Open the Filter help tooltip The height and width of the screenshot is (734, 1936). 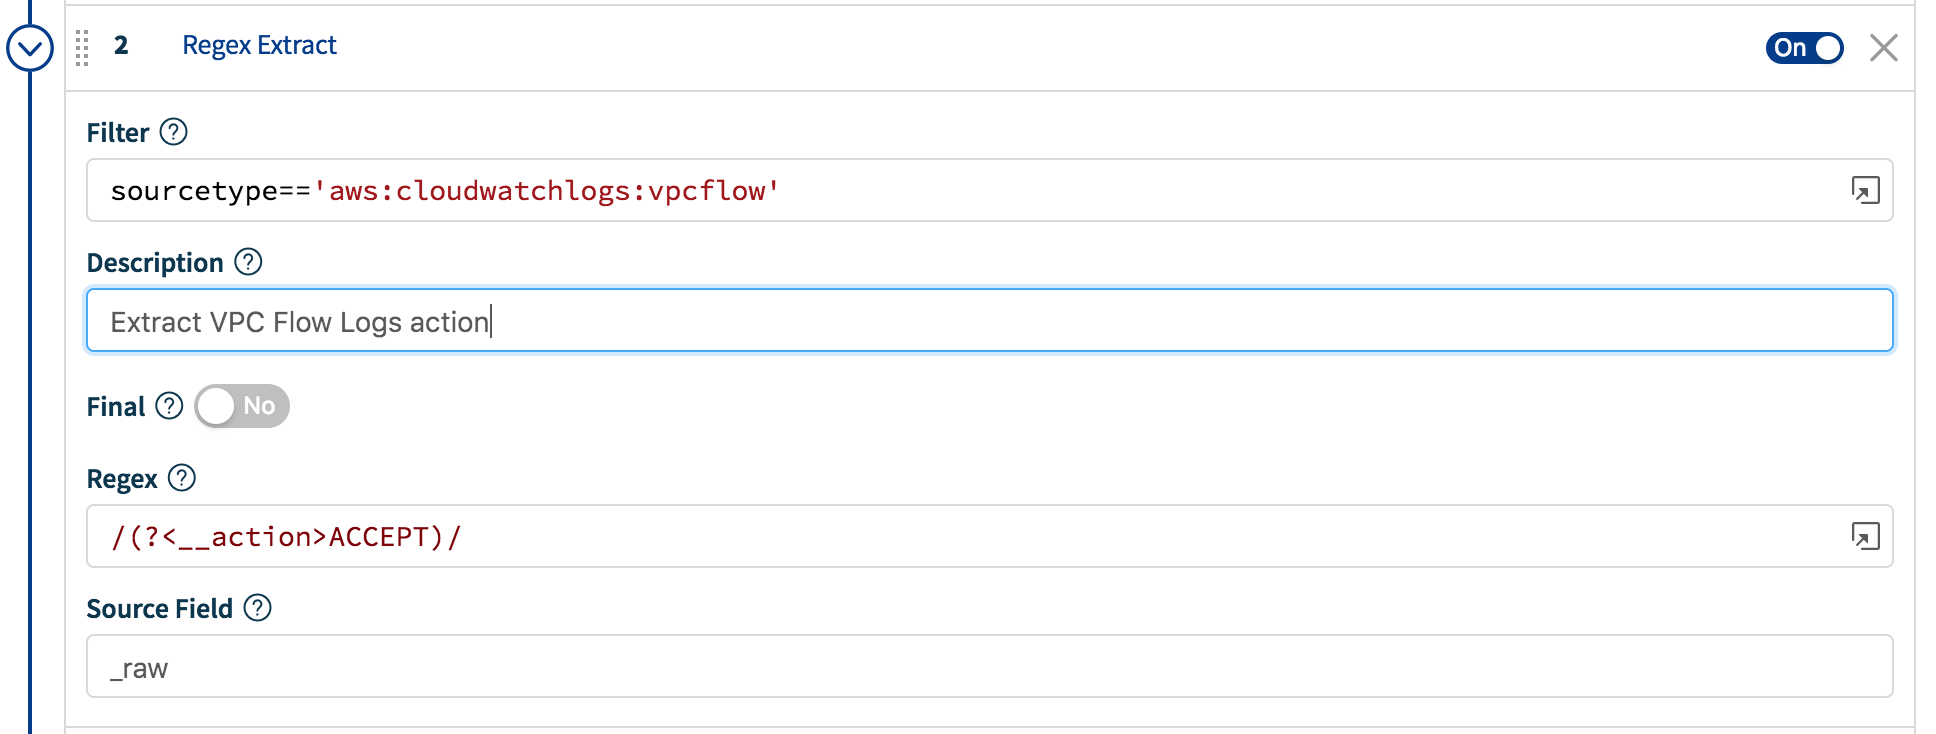(x=175, y=131)
